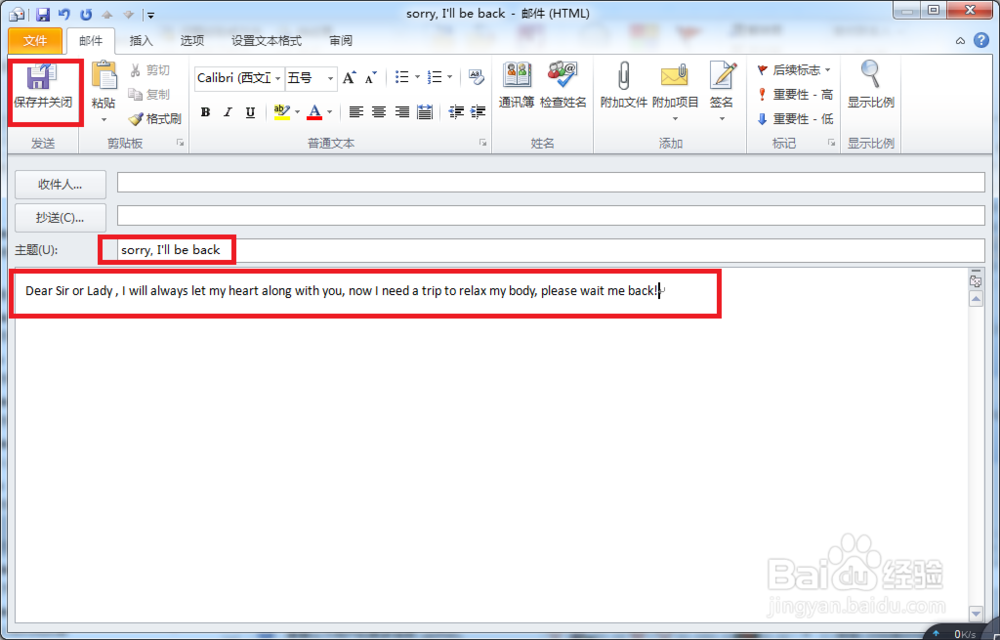Open the Signature (签名) menu
Viewport: 1000px width, 640px height.
(722, 92)
